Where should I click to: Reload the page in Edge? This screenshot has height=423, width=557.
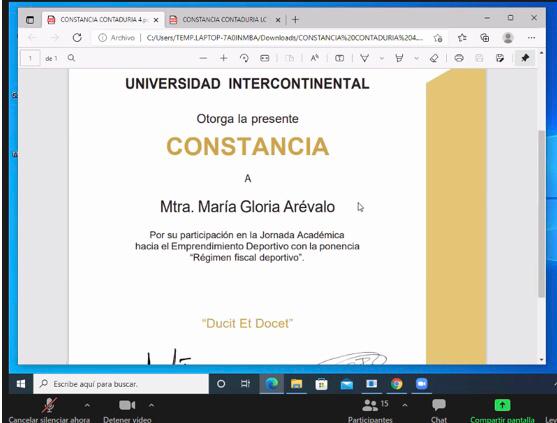point(77,38)
